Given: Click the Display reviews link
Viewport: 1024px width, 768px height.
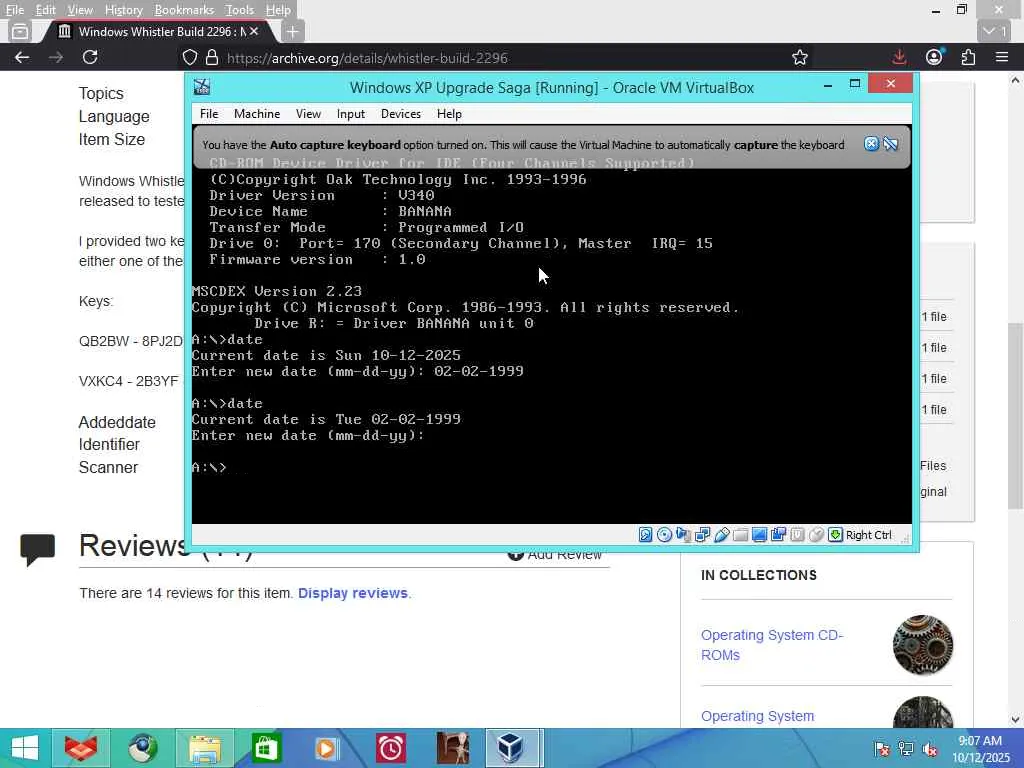Looking at the screenshot, I should point(353,593).
